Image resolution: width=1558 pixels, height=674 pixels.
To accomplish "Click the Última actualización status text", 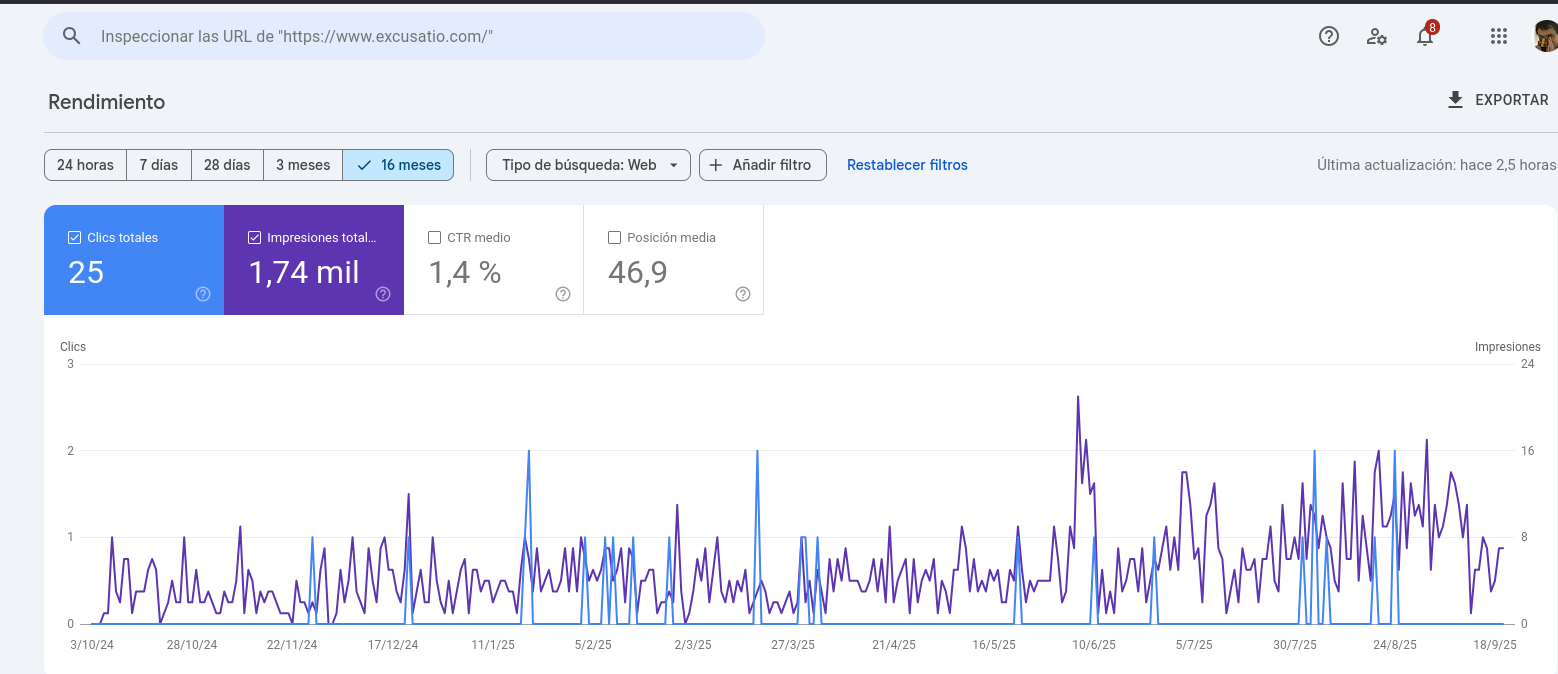I will click(1436, 165).
